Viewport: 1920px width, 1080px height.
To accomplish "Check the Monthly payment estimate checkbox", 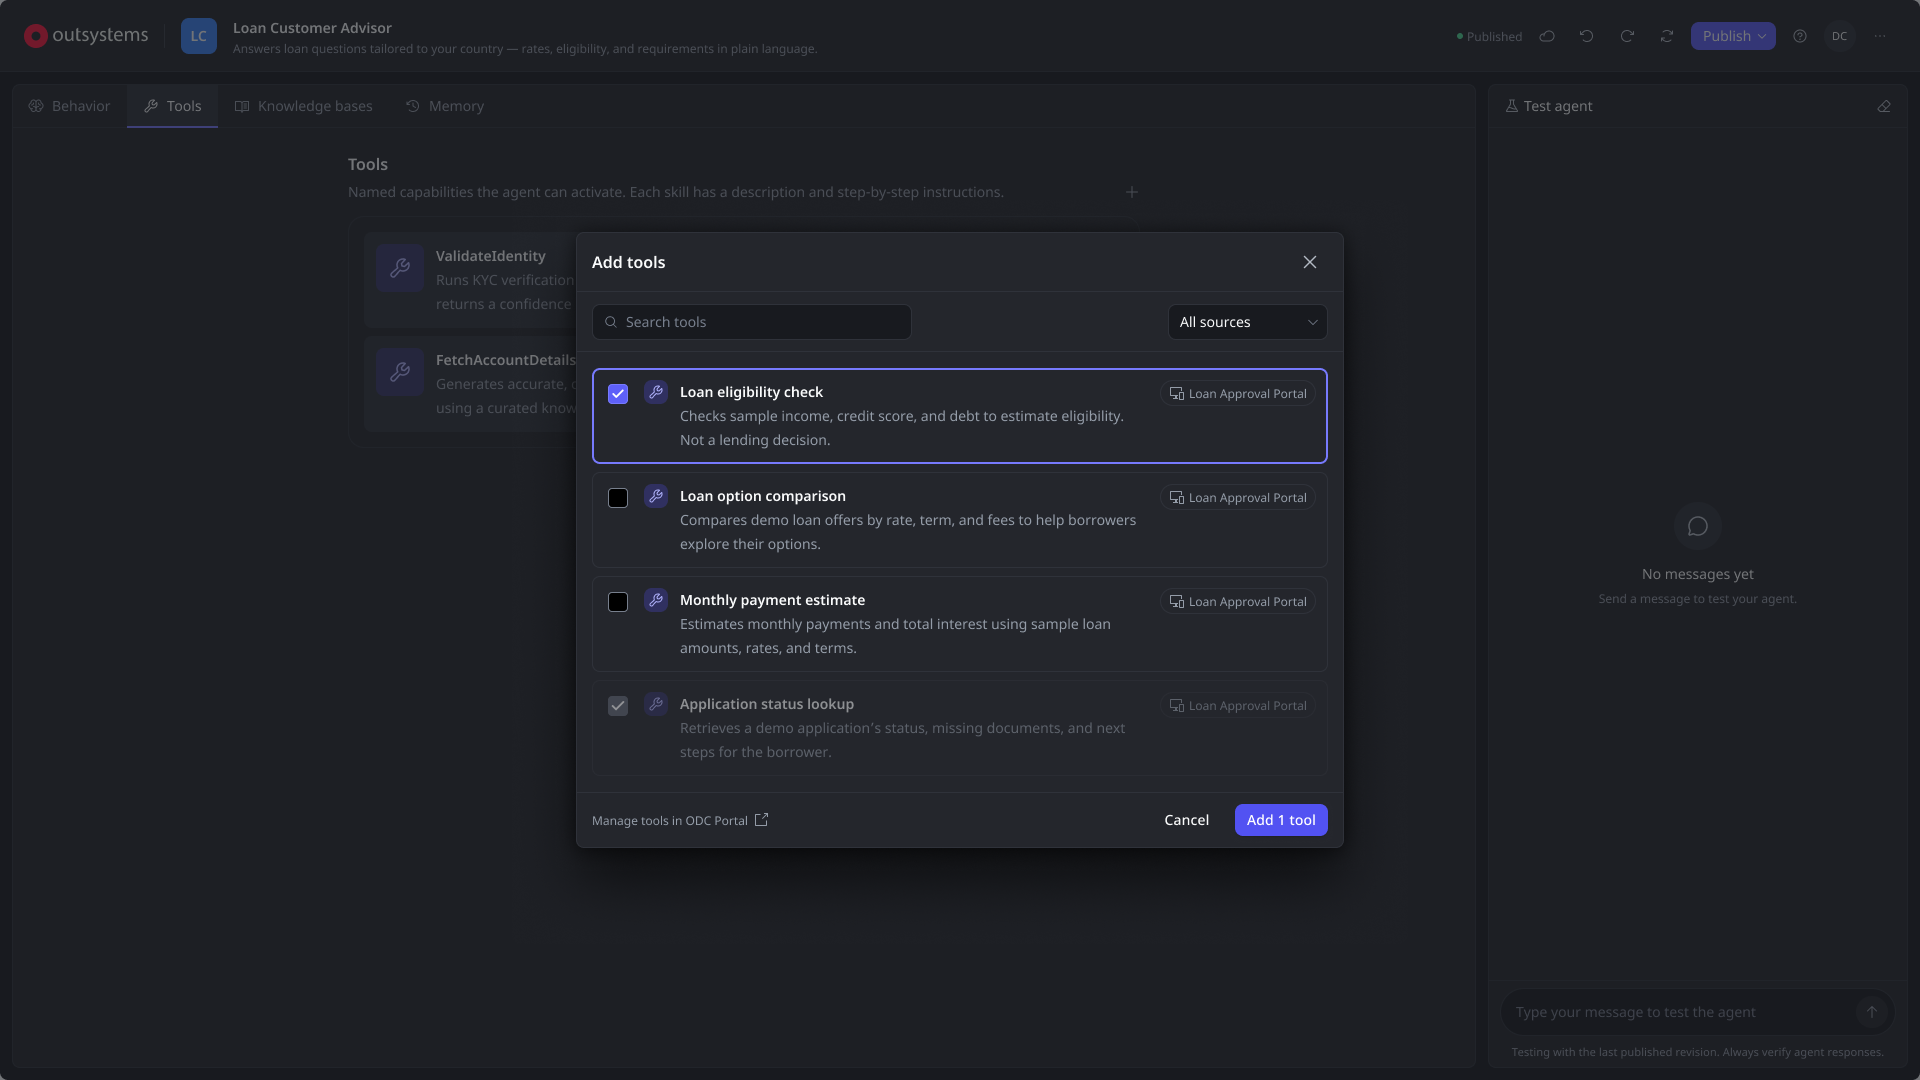I will pyautogui.click(x=618, y=602).
